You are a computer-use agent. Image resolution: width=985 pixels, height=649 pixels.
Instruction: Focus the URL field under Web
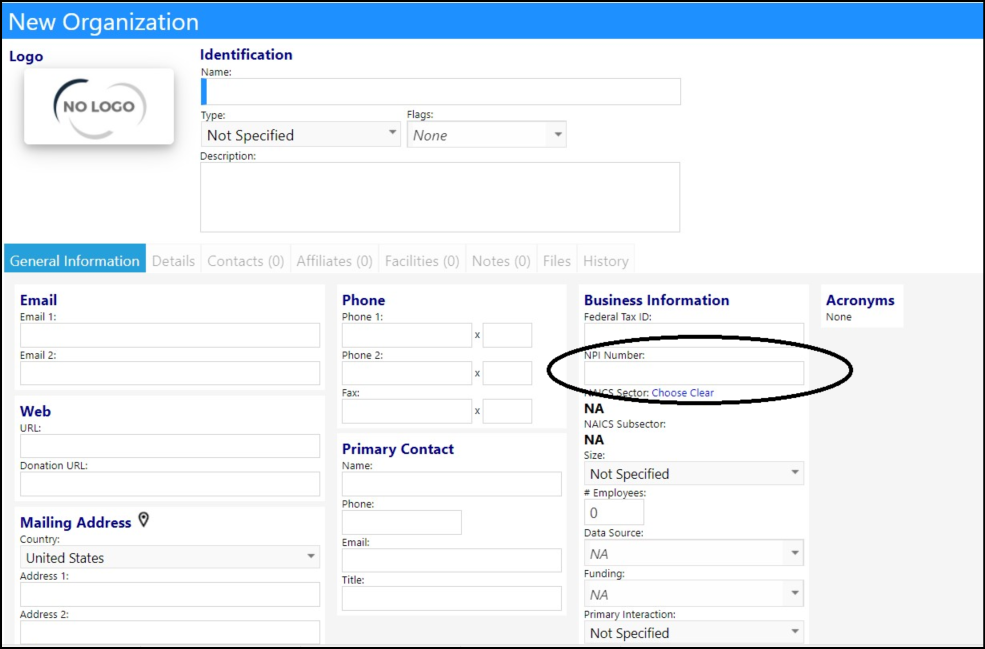170,446
